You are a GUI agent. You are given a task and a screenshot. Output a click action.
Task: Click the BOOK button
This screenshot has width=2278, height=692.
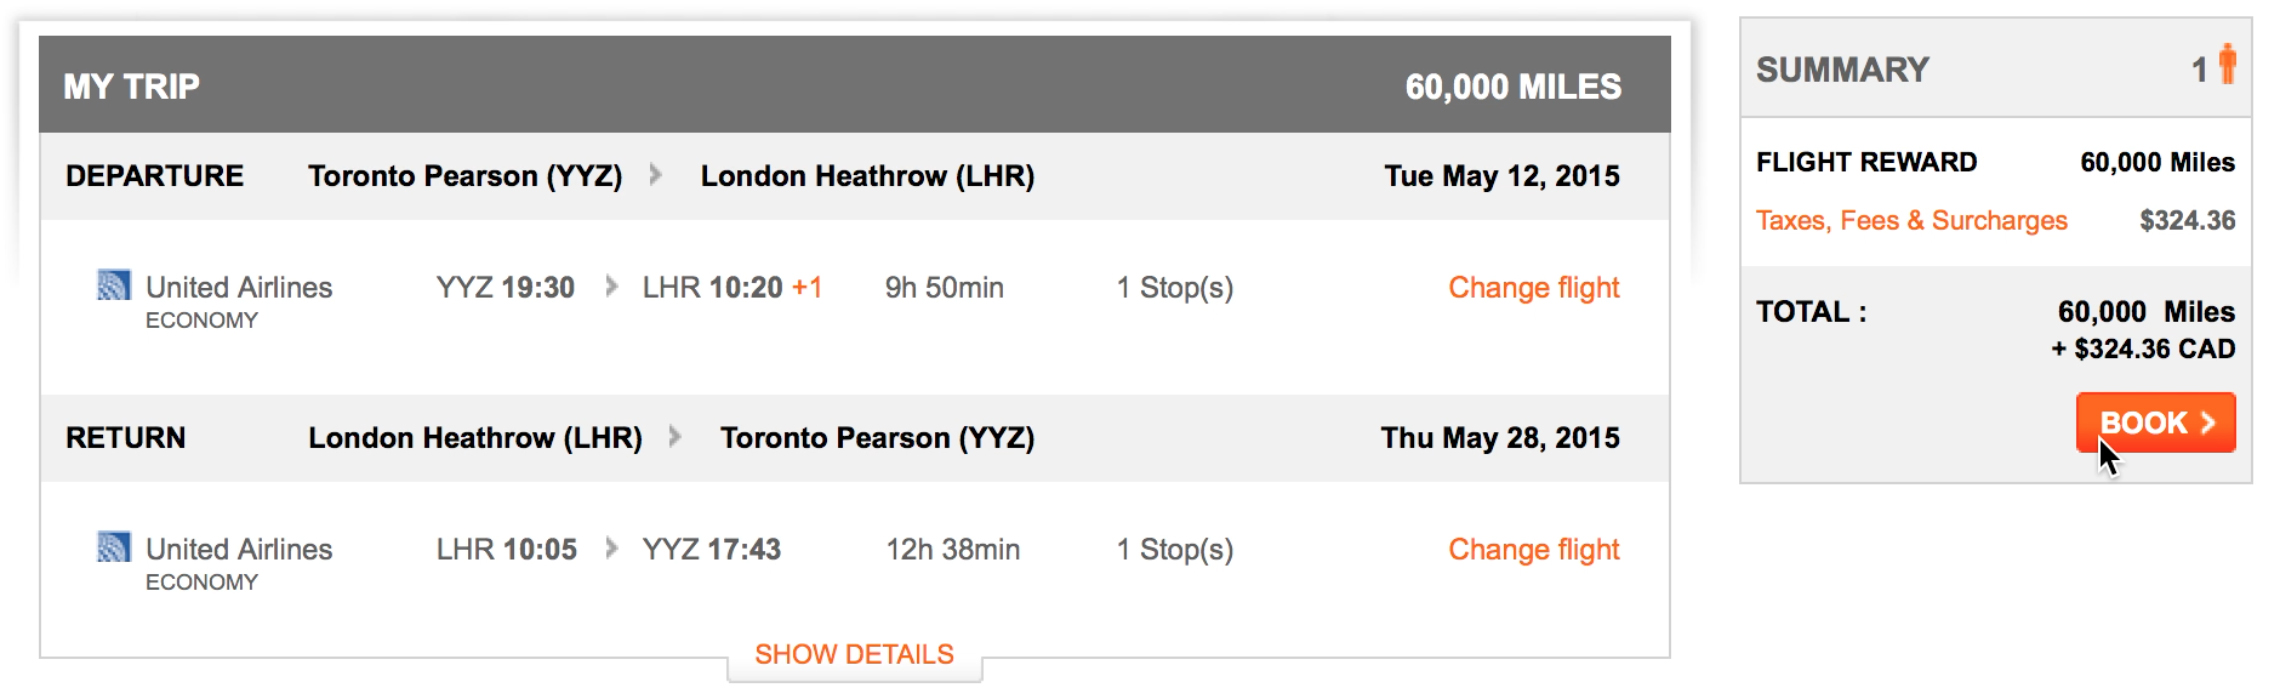pos(2155,422)
